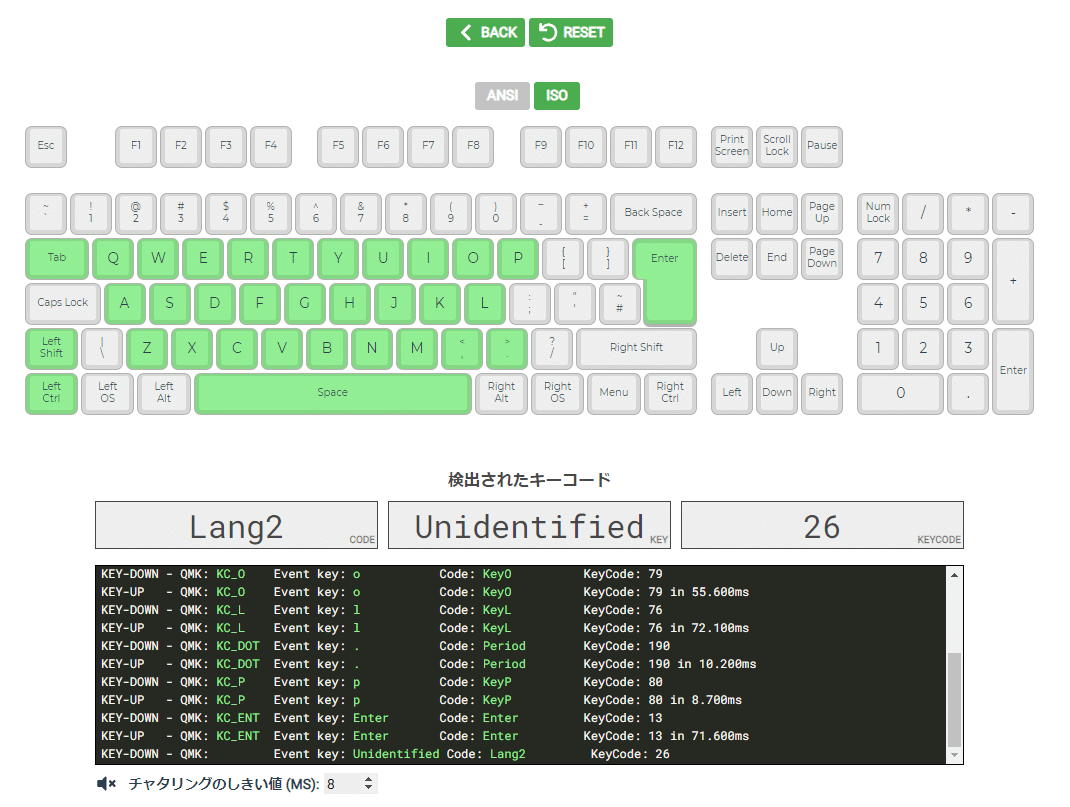This screenshot has height=807, width=1070.
Task: Click the Scroll Lock key
Action: tap(777, 146)
